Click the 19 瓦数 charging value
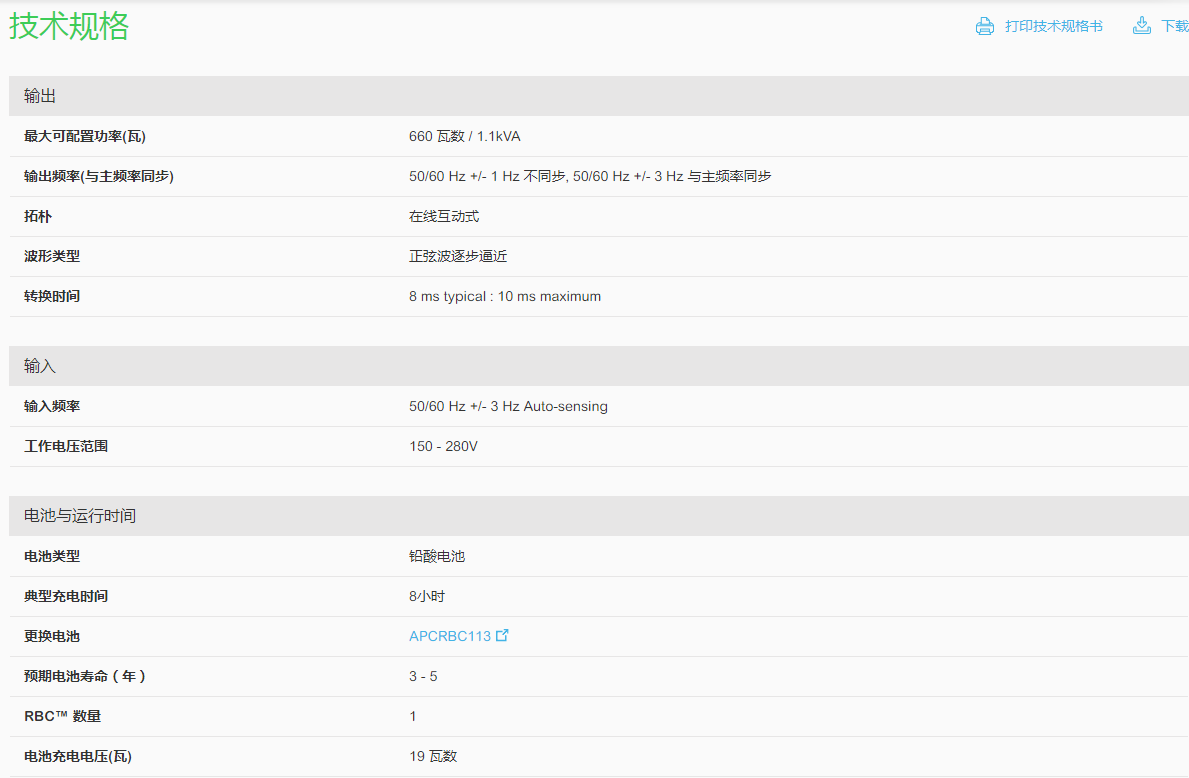Screen dimensions: 1189x778 click(x=433, y=756)
